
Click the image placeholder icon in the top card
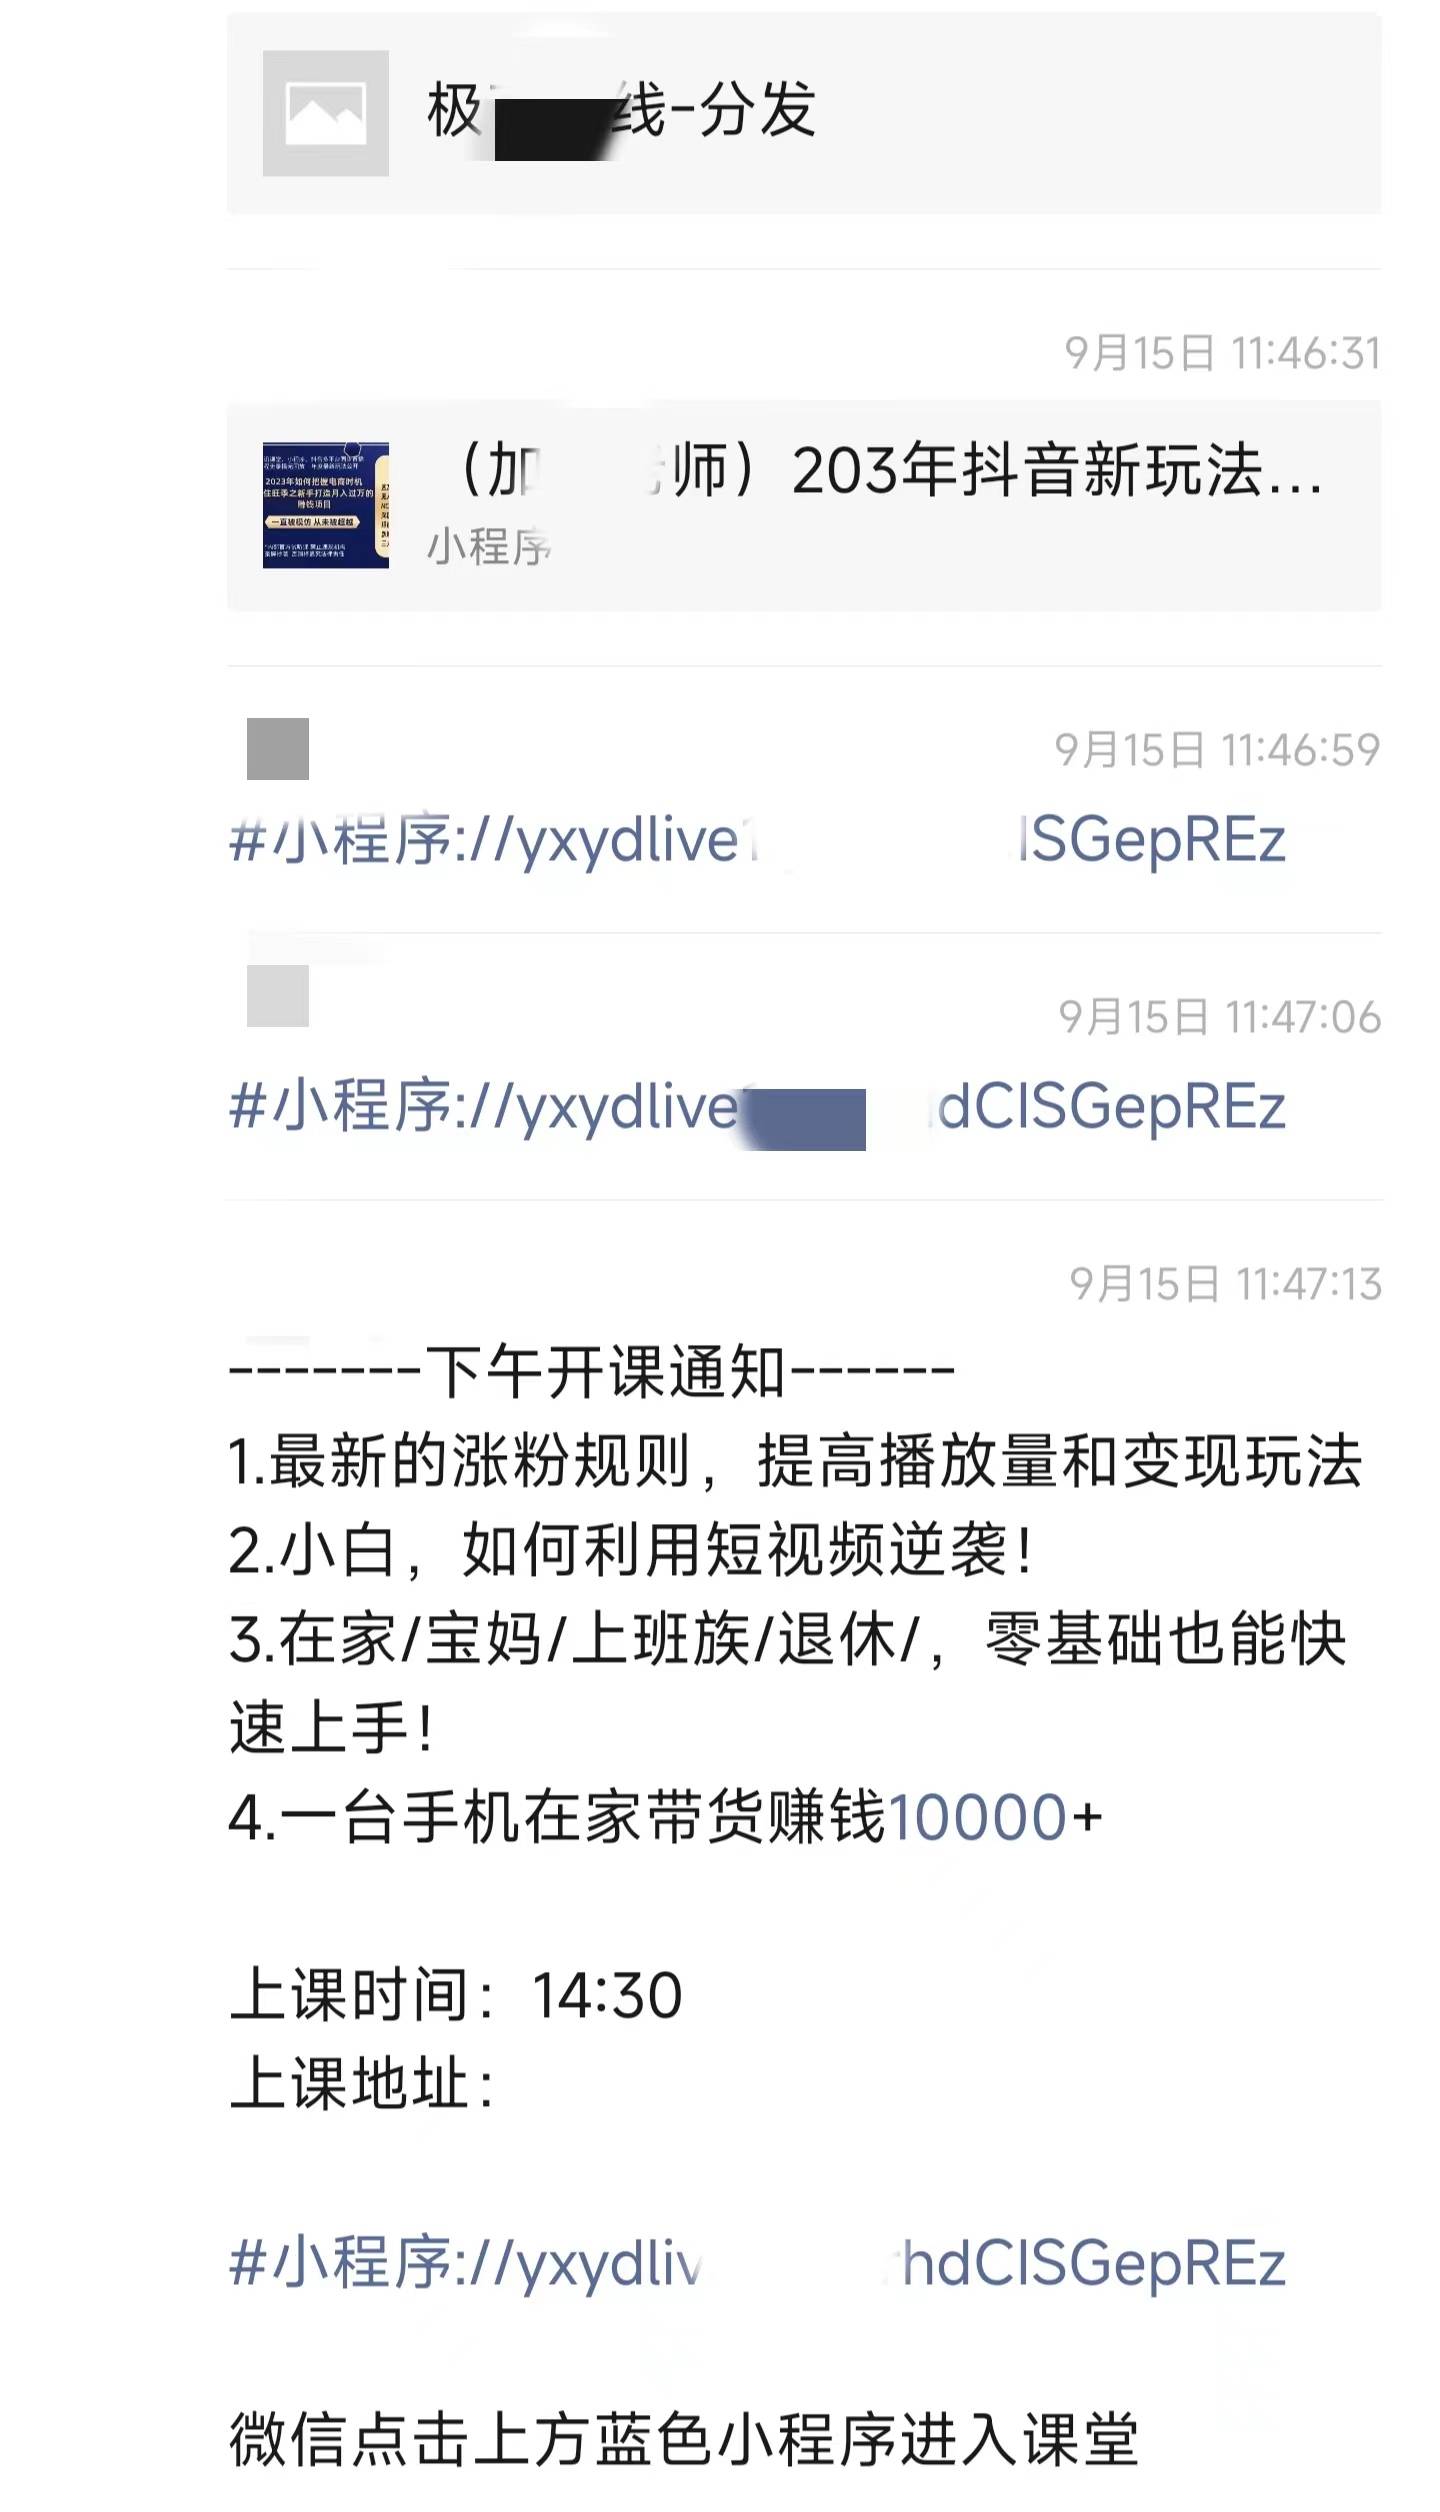click(x=325, y=113)
